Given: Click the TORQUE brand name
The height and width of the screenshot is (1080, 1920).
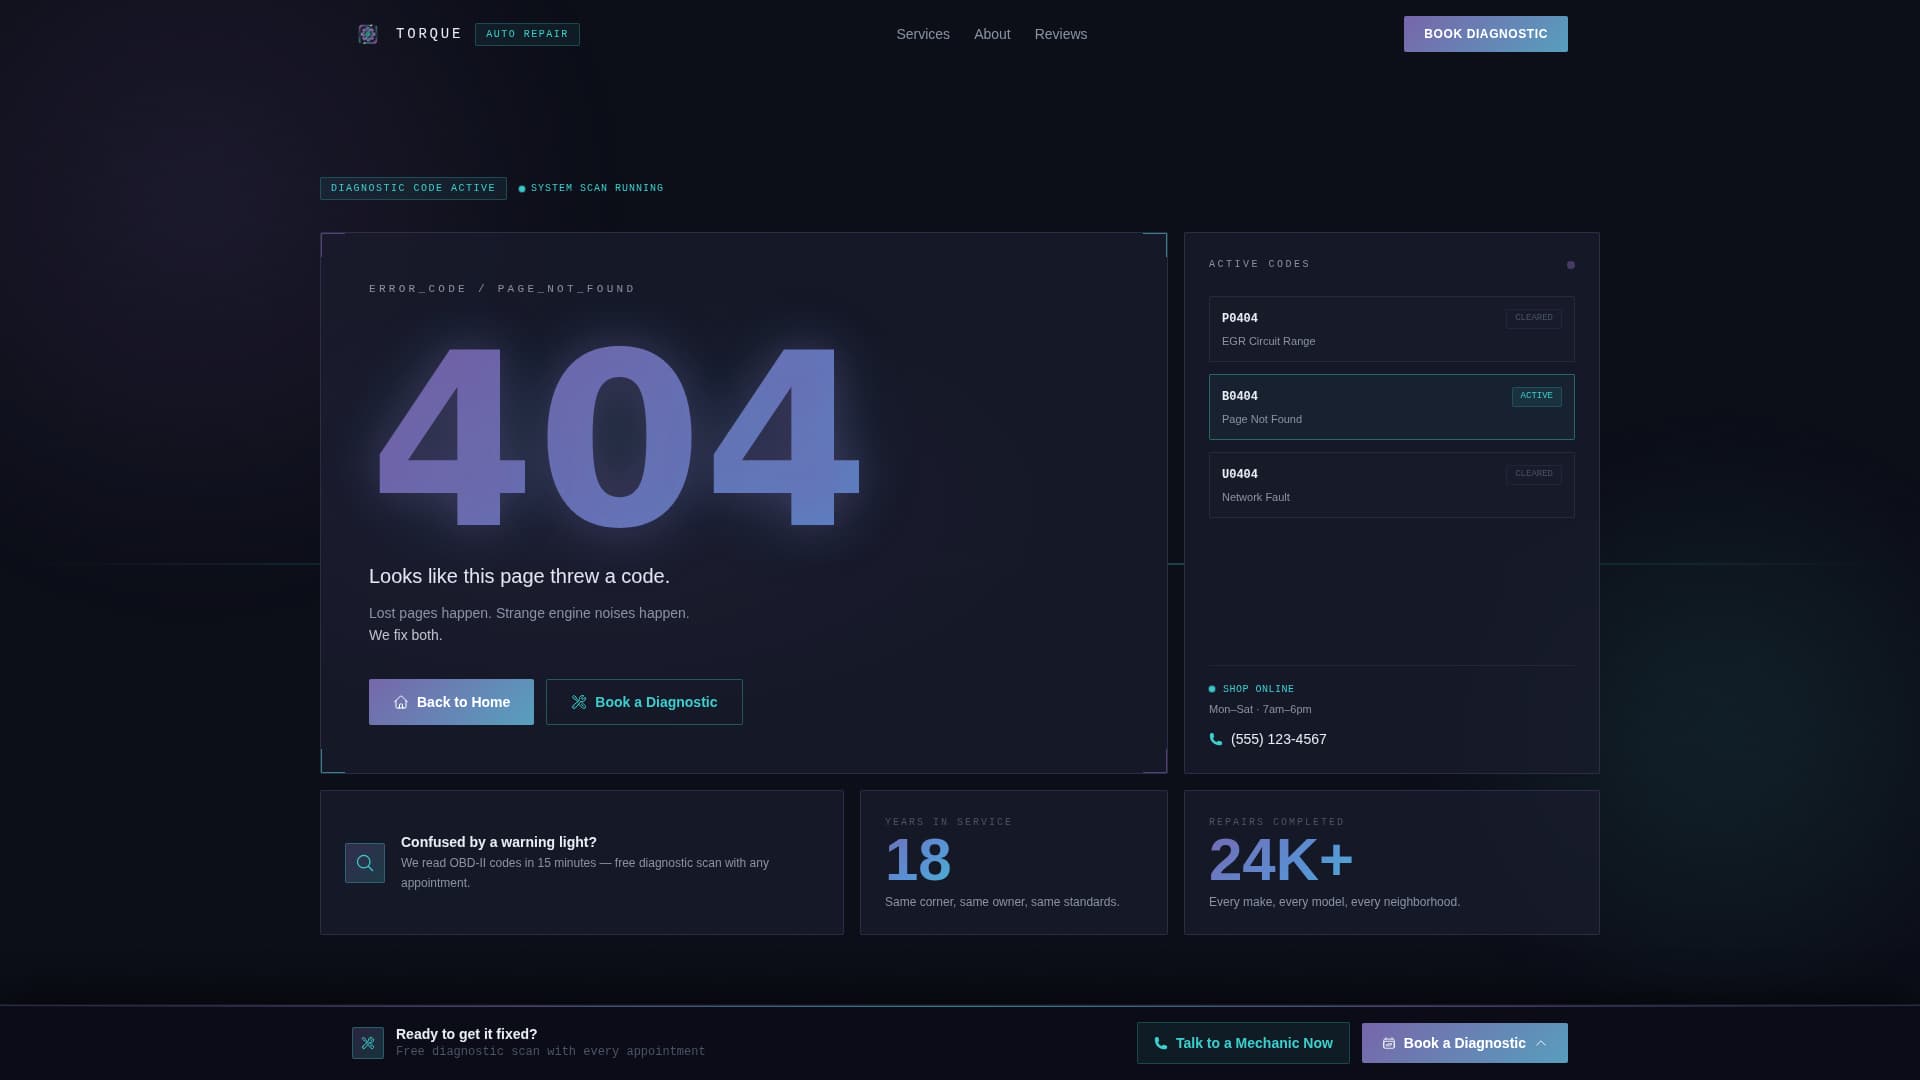Looking at the screenshot, I should [x=429, y=34].
